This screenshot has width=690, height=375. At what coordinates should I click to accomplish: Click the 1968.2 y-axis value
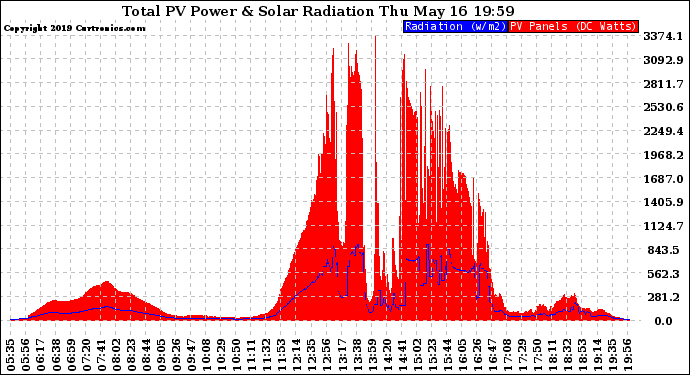click(x=664, y=155)
